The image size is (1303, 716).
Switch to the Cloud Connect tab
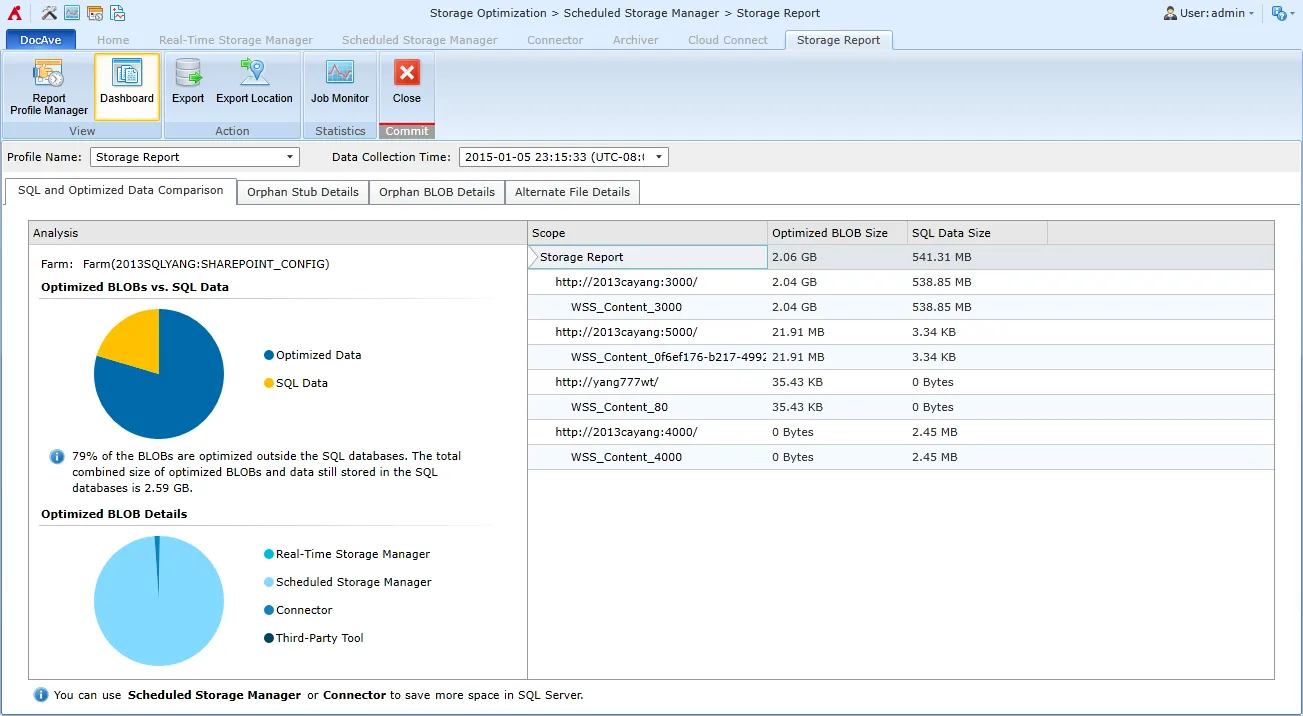click(x=728, y=40)
